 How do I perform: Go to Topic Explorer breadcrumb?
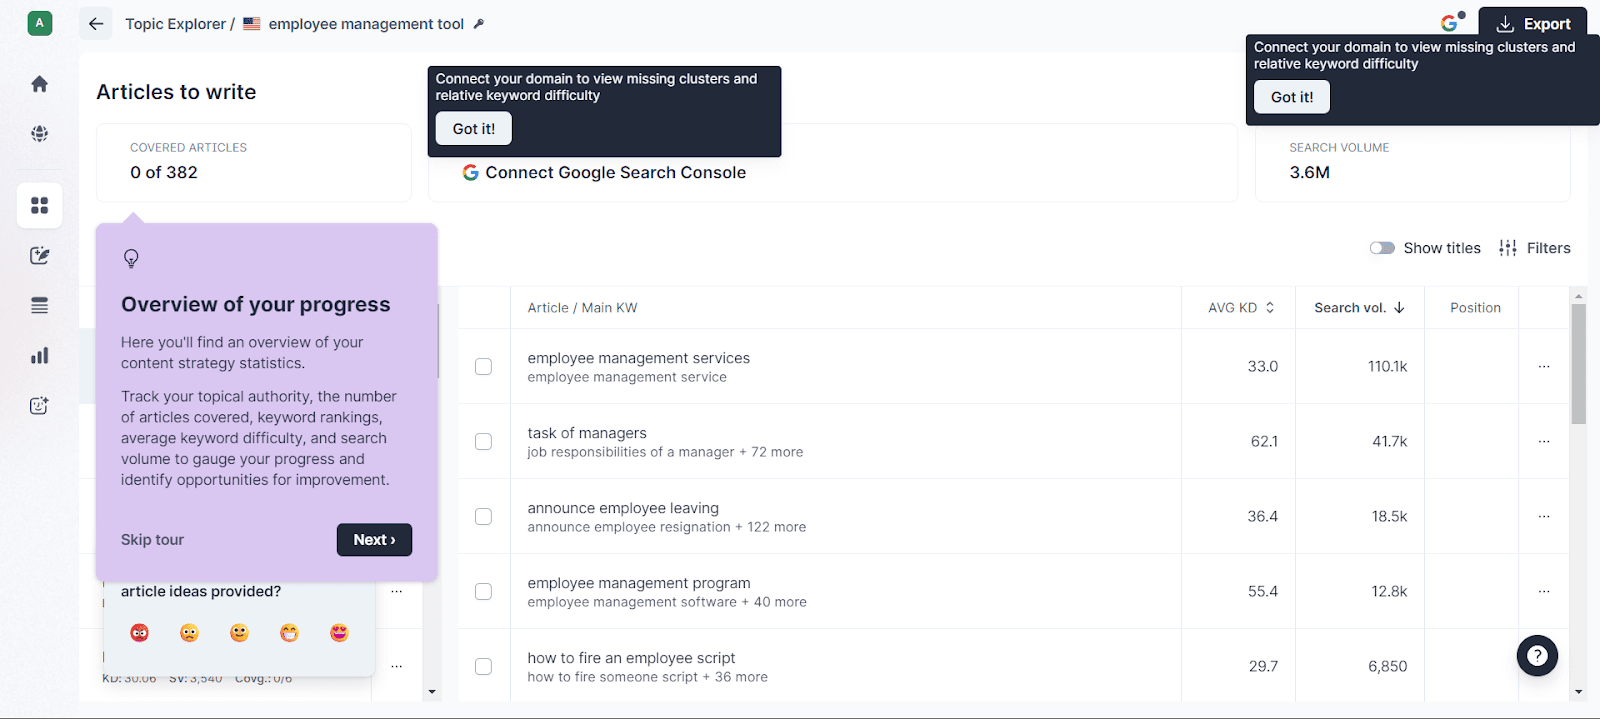pos(175,24)
